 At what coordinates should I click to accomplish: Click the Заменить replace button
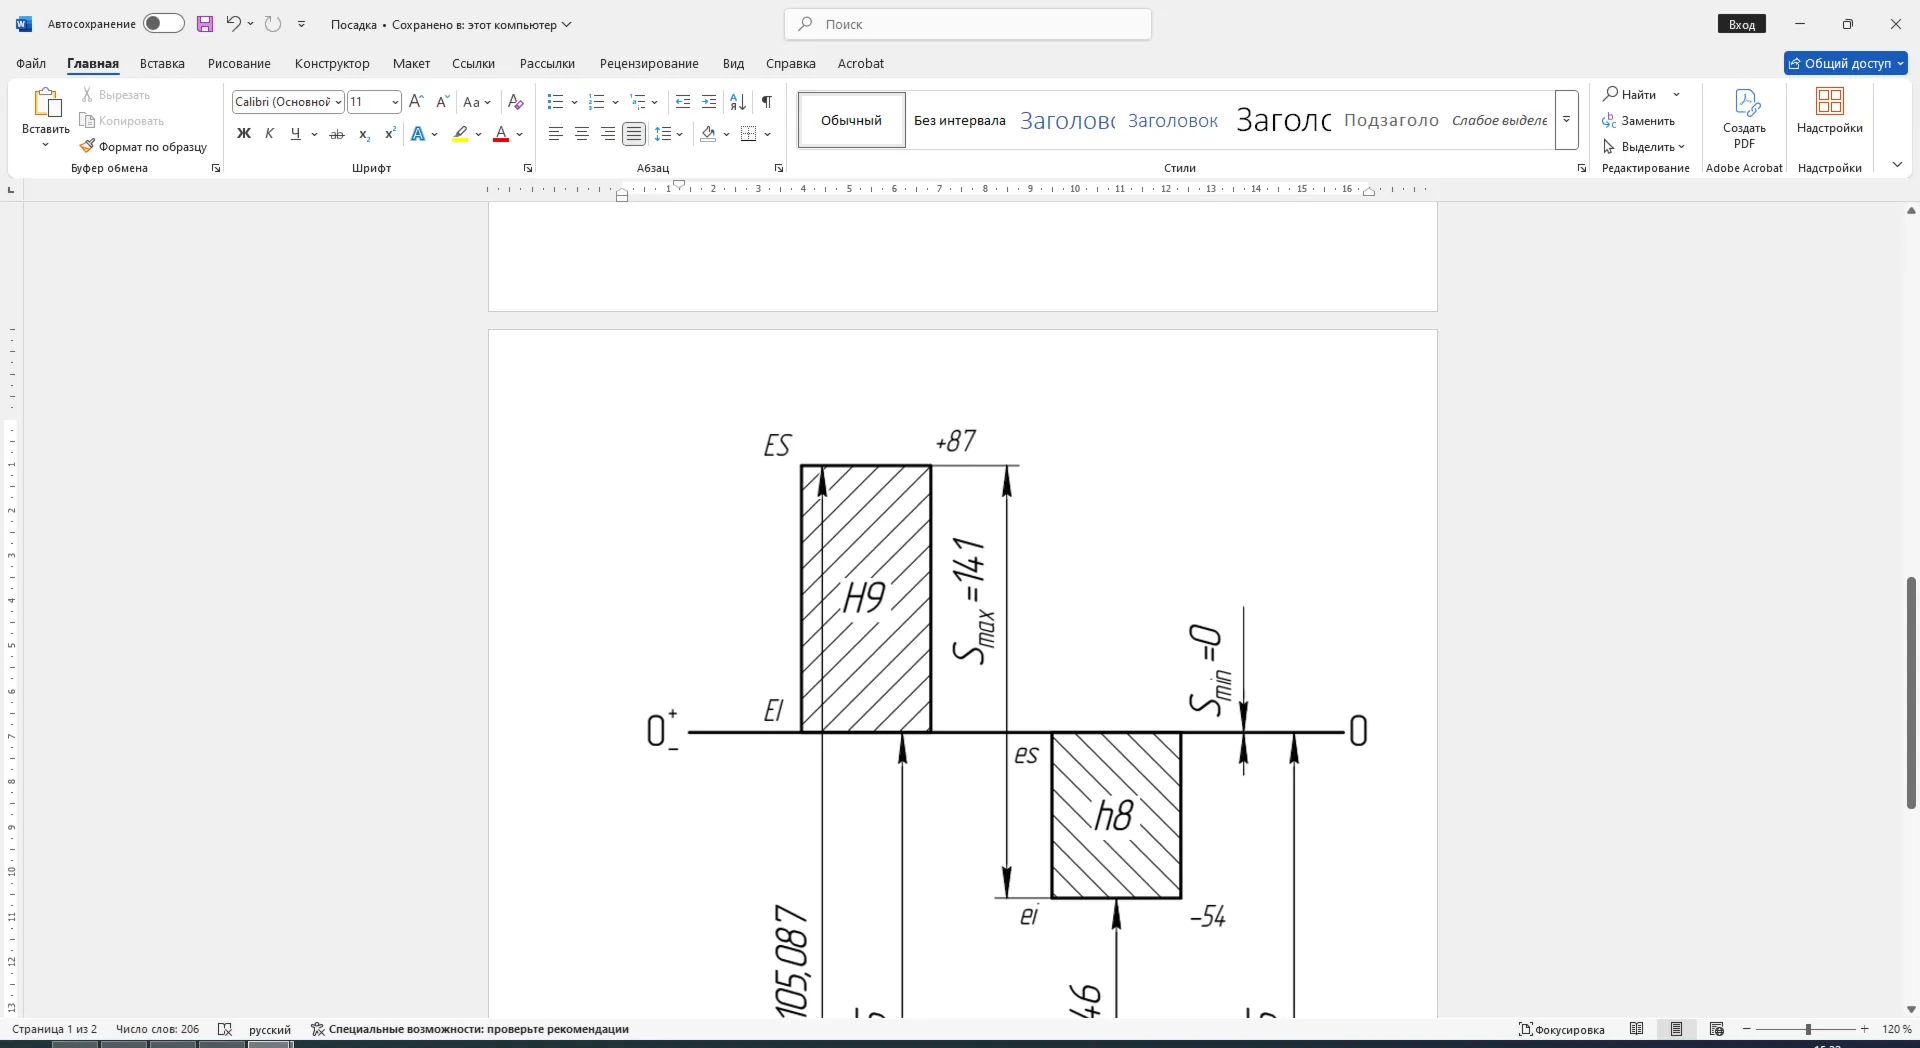pyautogui.click(x=1638, y=121)
